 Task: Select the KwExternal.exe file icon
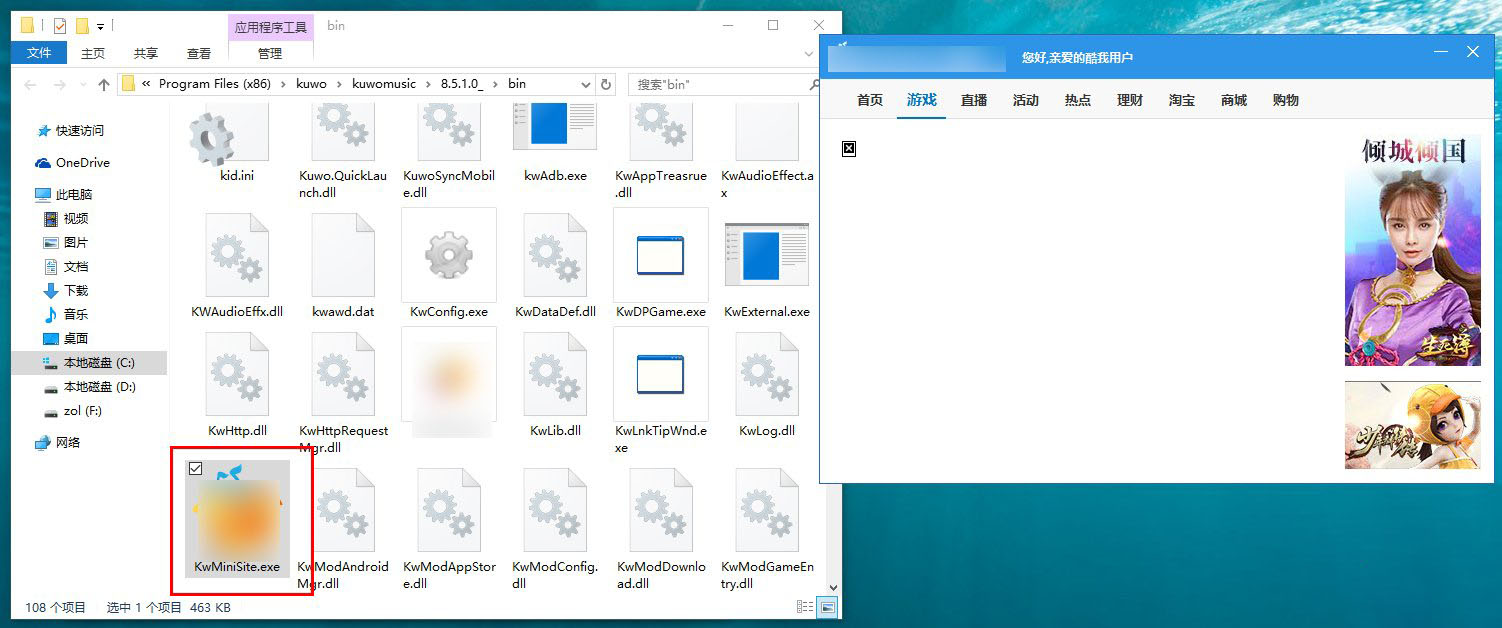[x=766, y=257]
